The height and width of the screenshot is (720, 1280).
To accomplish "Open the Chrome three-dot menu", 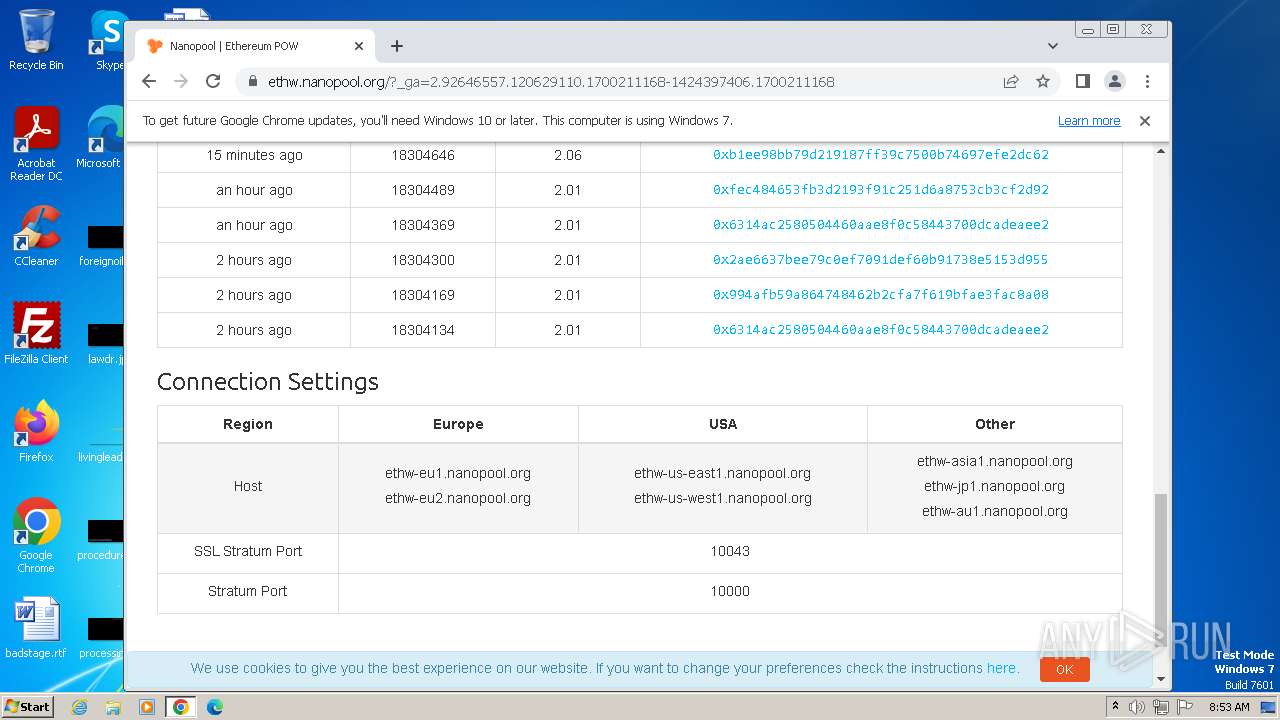I will [1147, 81].
